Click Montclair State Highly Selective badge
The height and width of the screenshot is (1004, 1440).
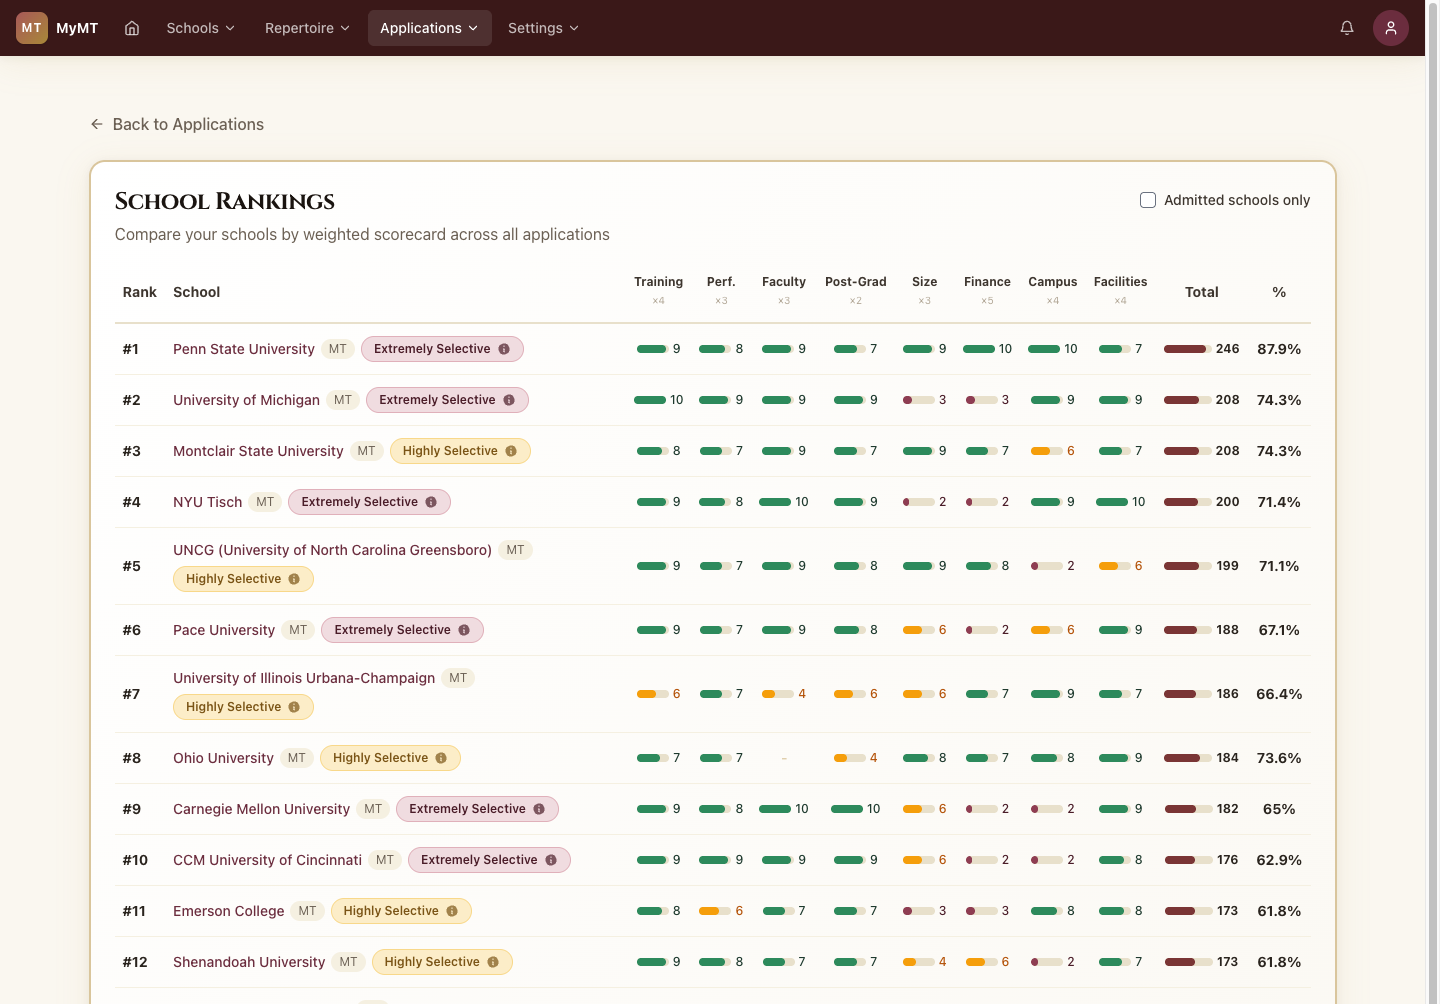[460, 451]
